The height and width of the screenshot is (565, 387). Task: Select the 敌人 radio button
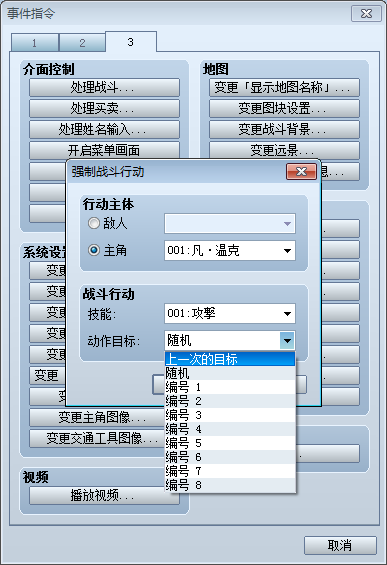[x=94, y=223]
